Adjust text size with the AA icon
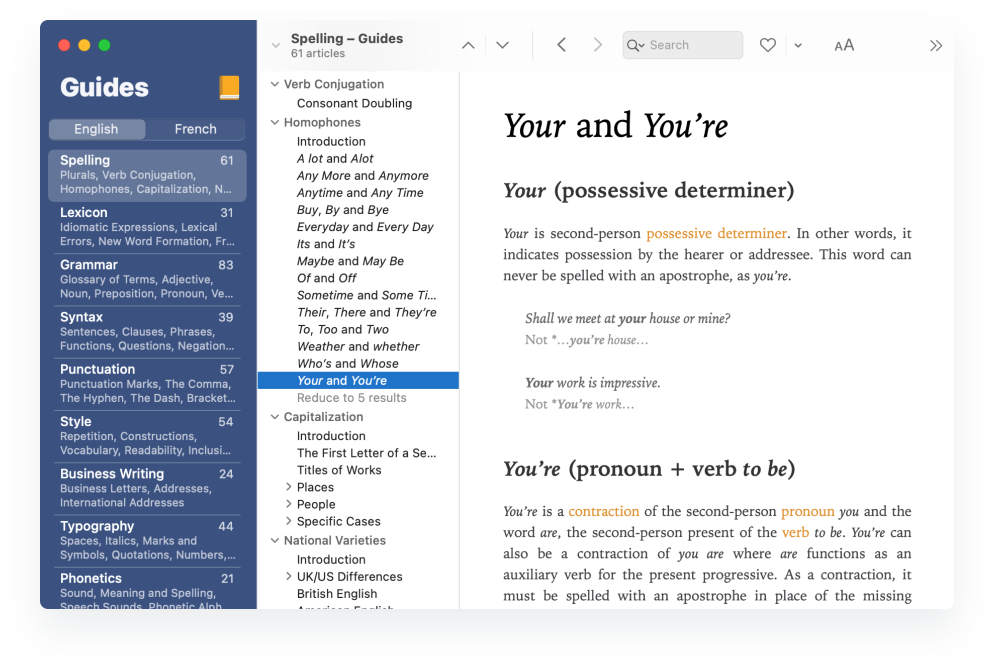The width and height of the screenshot is (994, 669). (844, 45)
